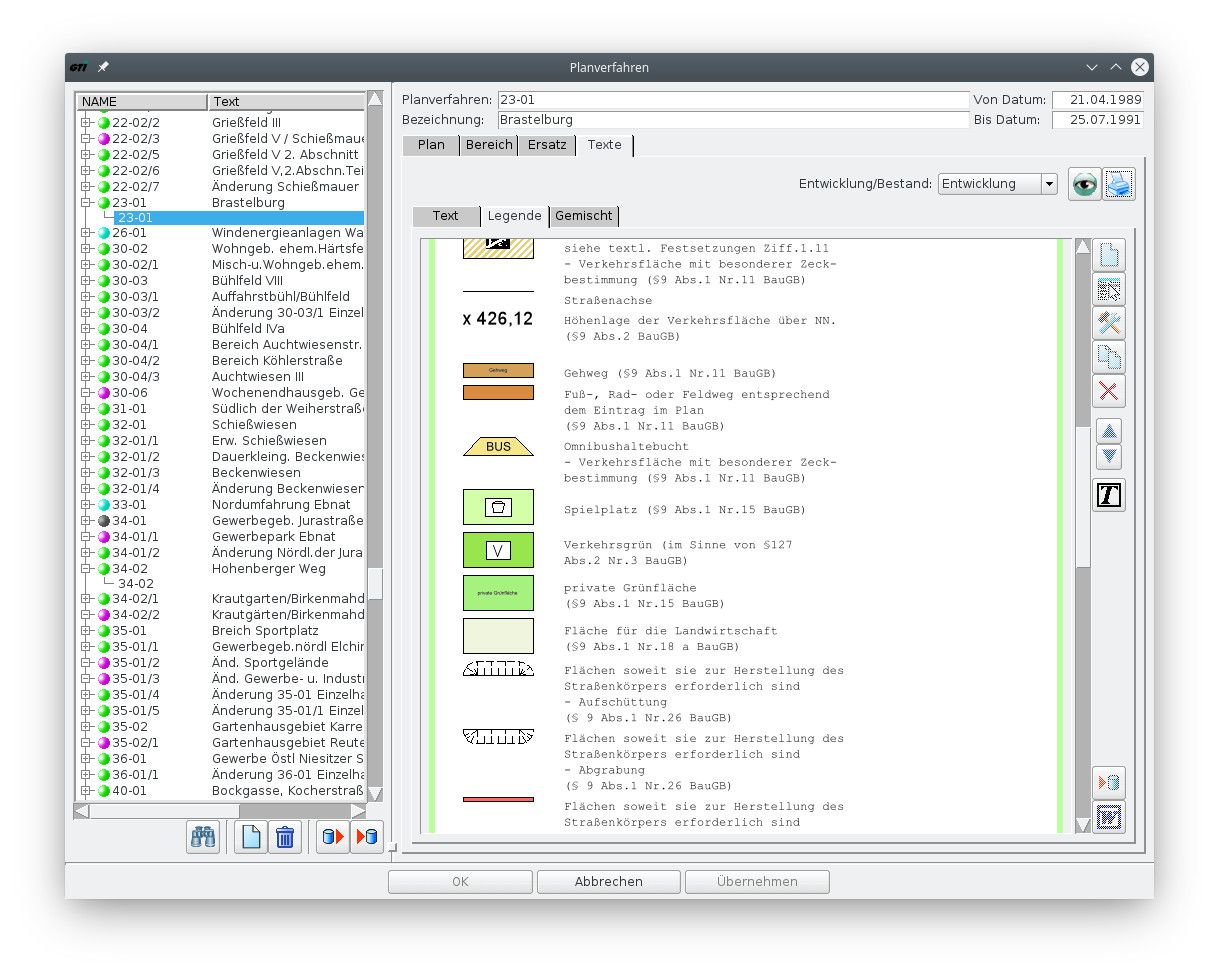This screenshot has width=1219, height=976.
Task: Toggle the eye visibility button
Action: coord(1084,184)
